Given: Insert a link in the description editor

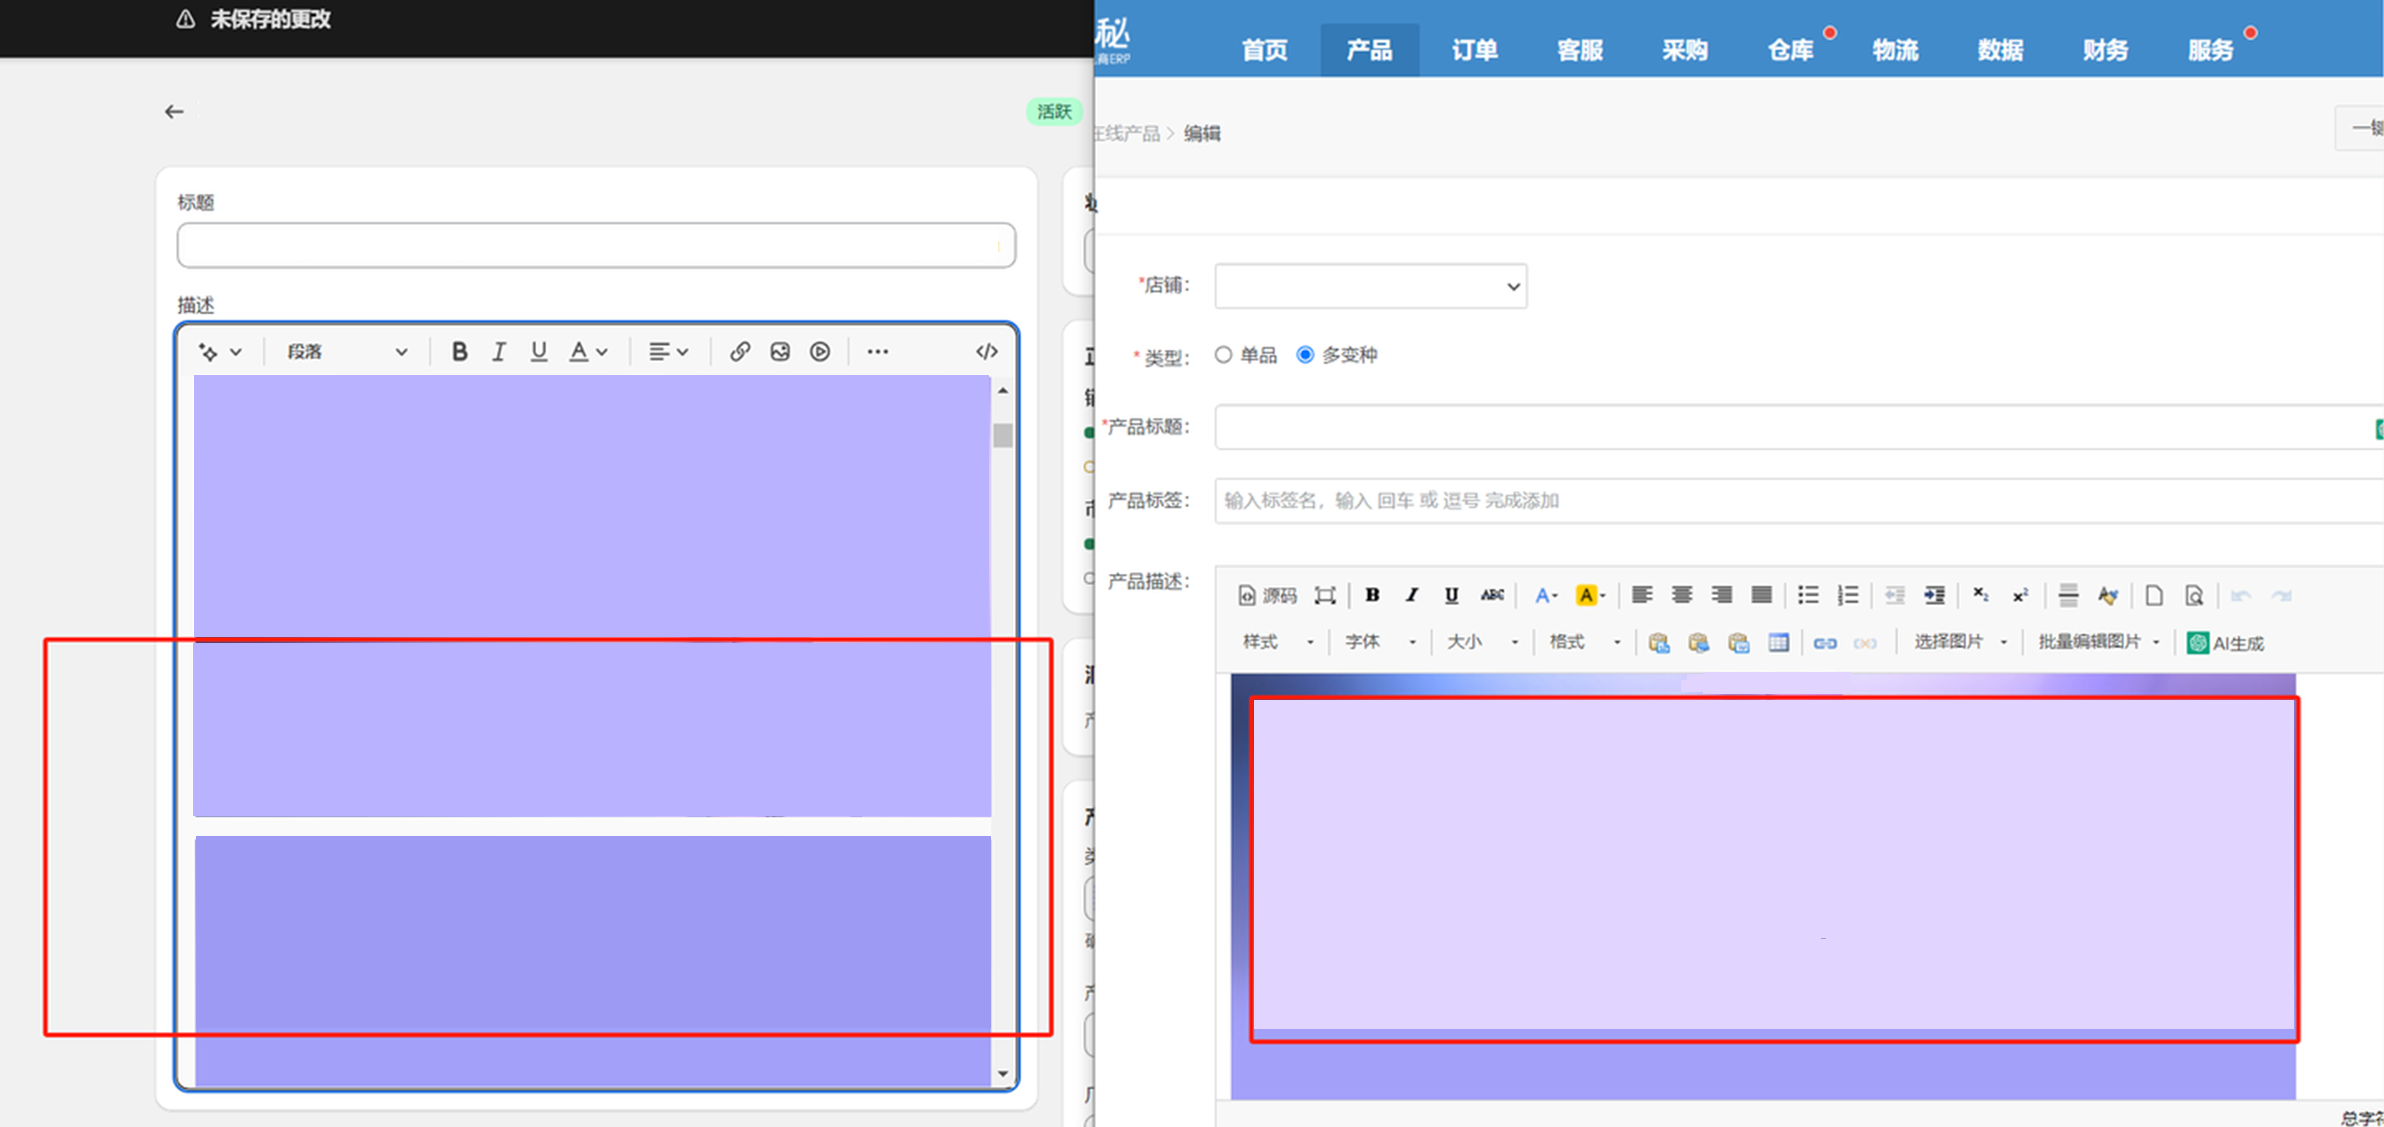Looking at the screenshot, I should 740,351.
